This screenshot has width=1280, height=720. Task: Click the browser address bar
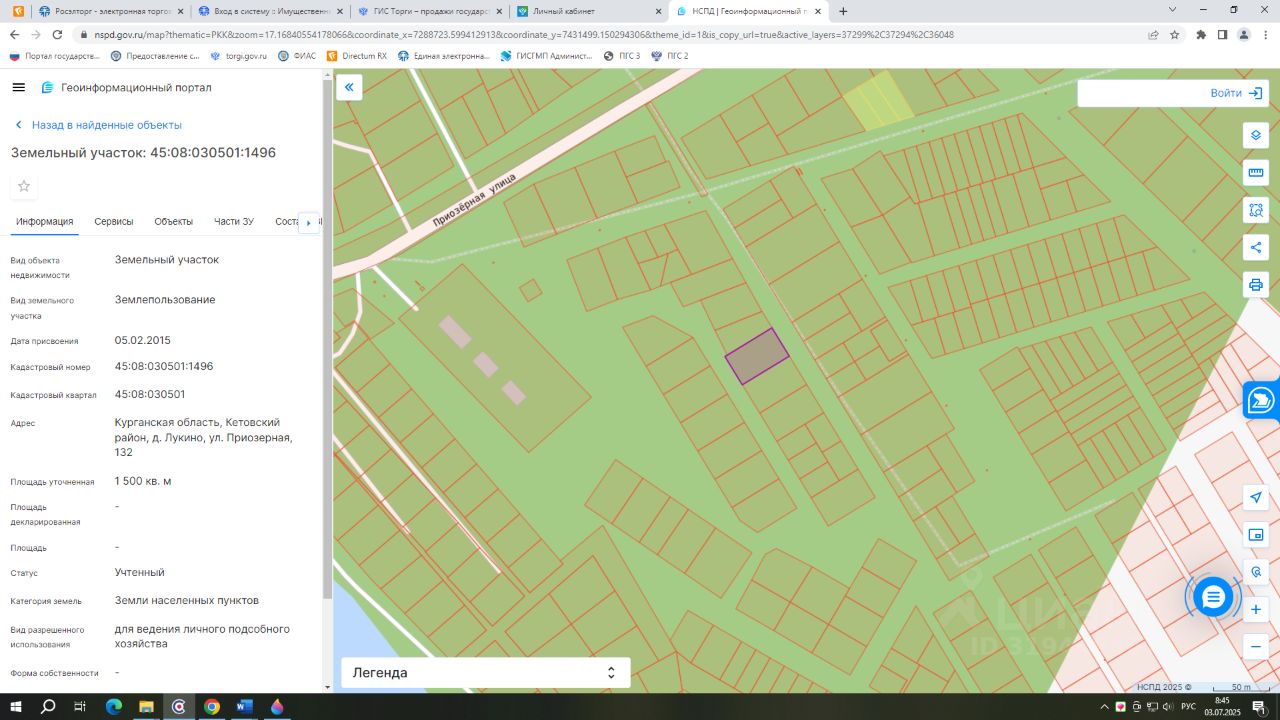pyautogui.click(x=610, y=34)
